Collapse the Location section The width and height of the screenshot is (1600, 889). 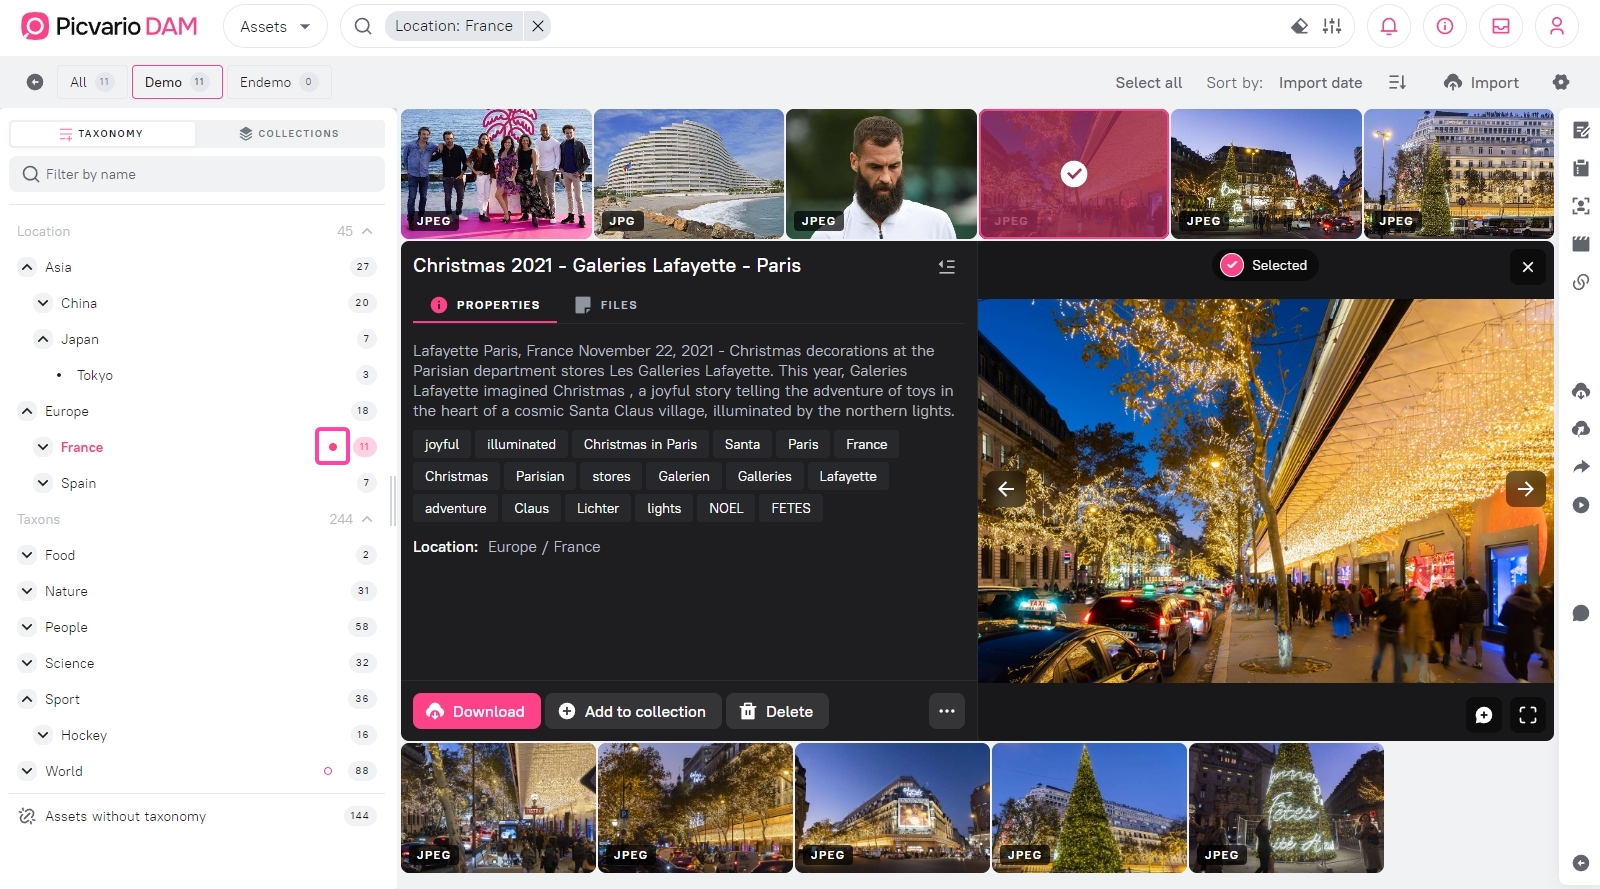(367, 231)
